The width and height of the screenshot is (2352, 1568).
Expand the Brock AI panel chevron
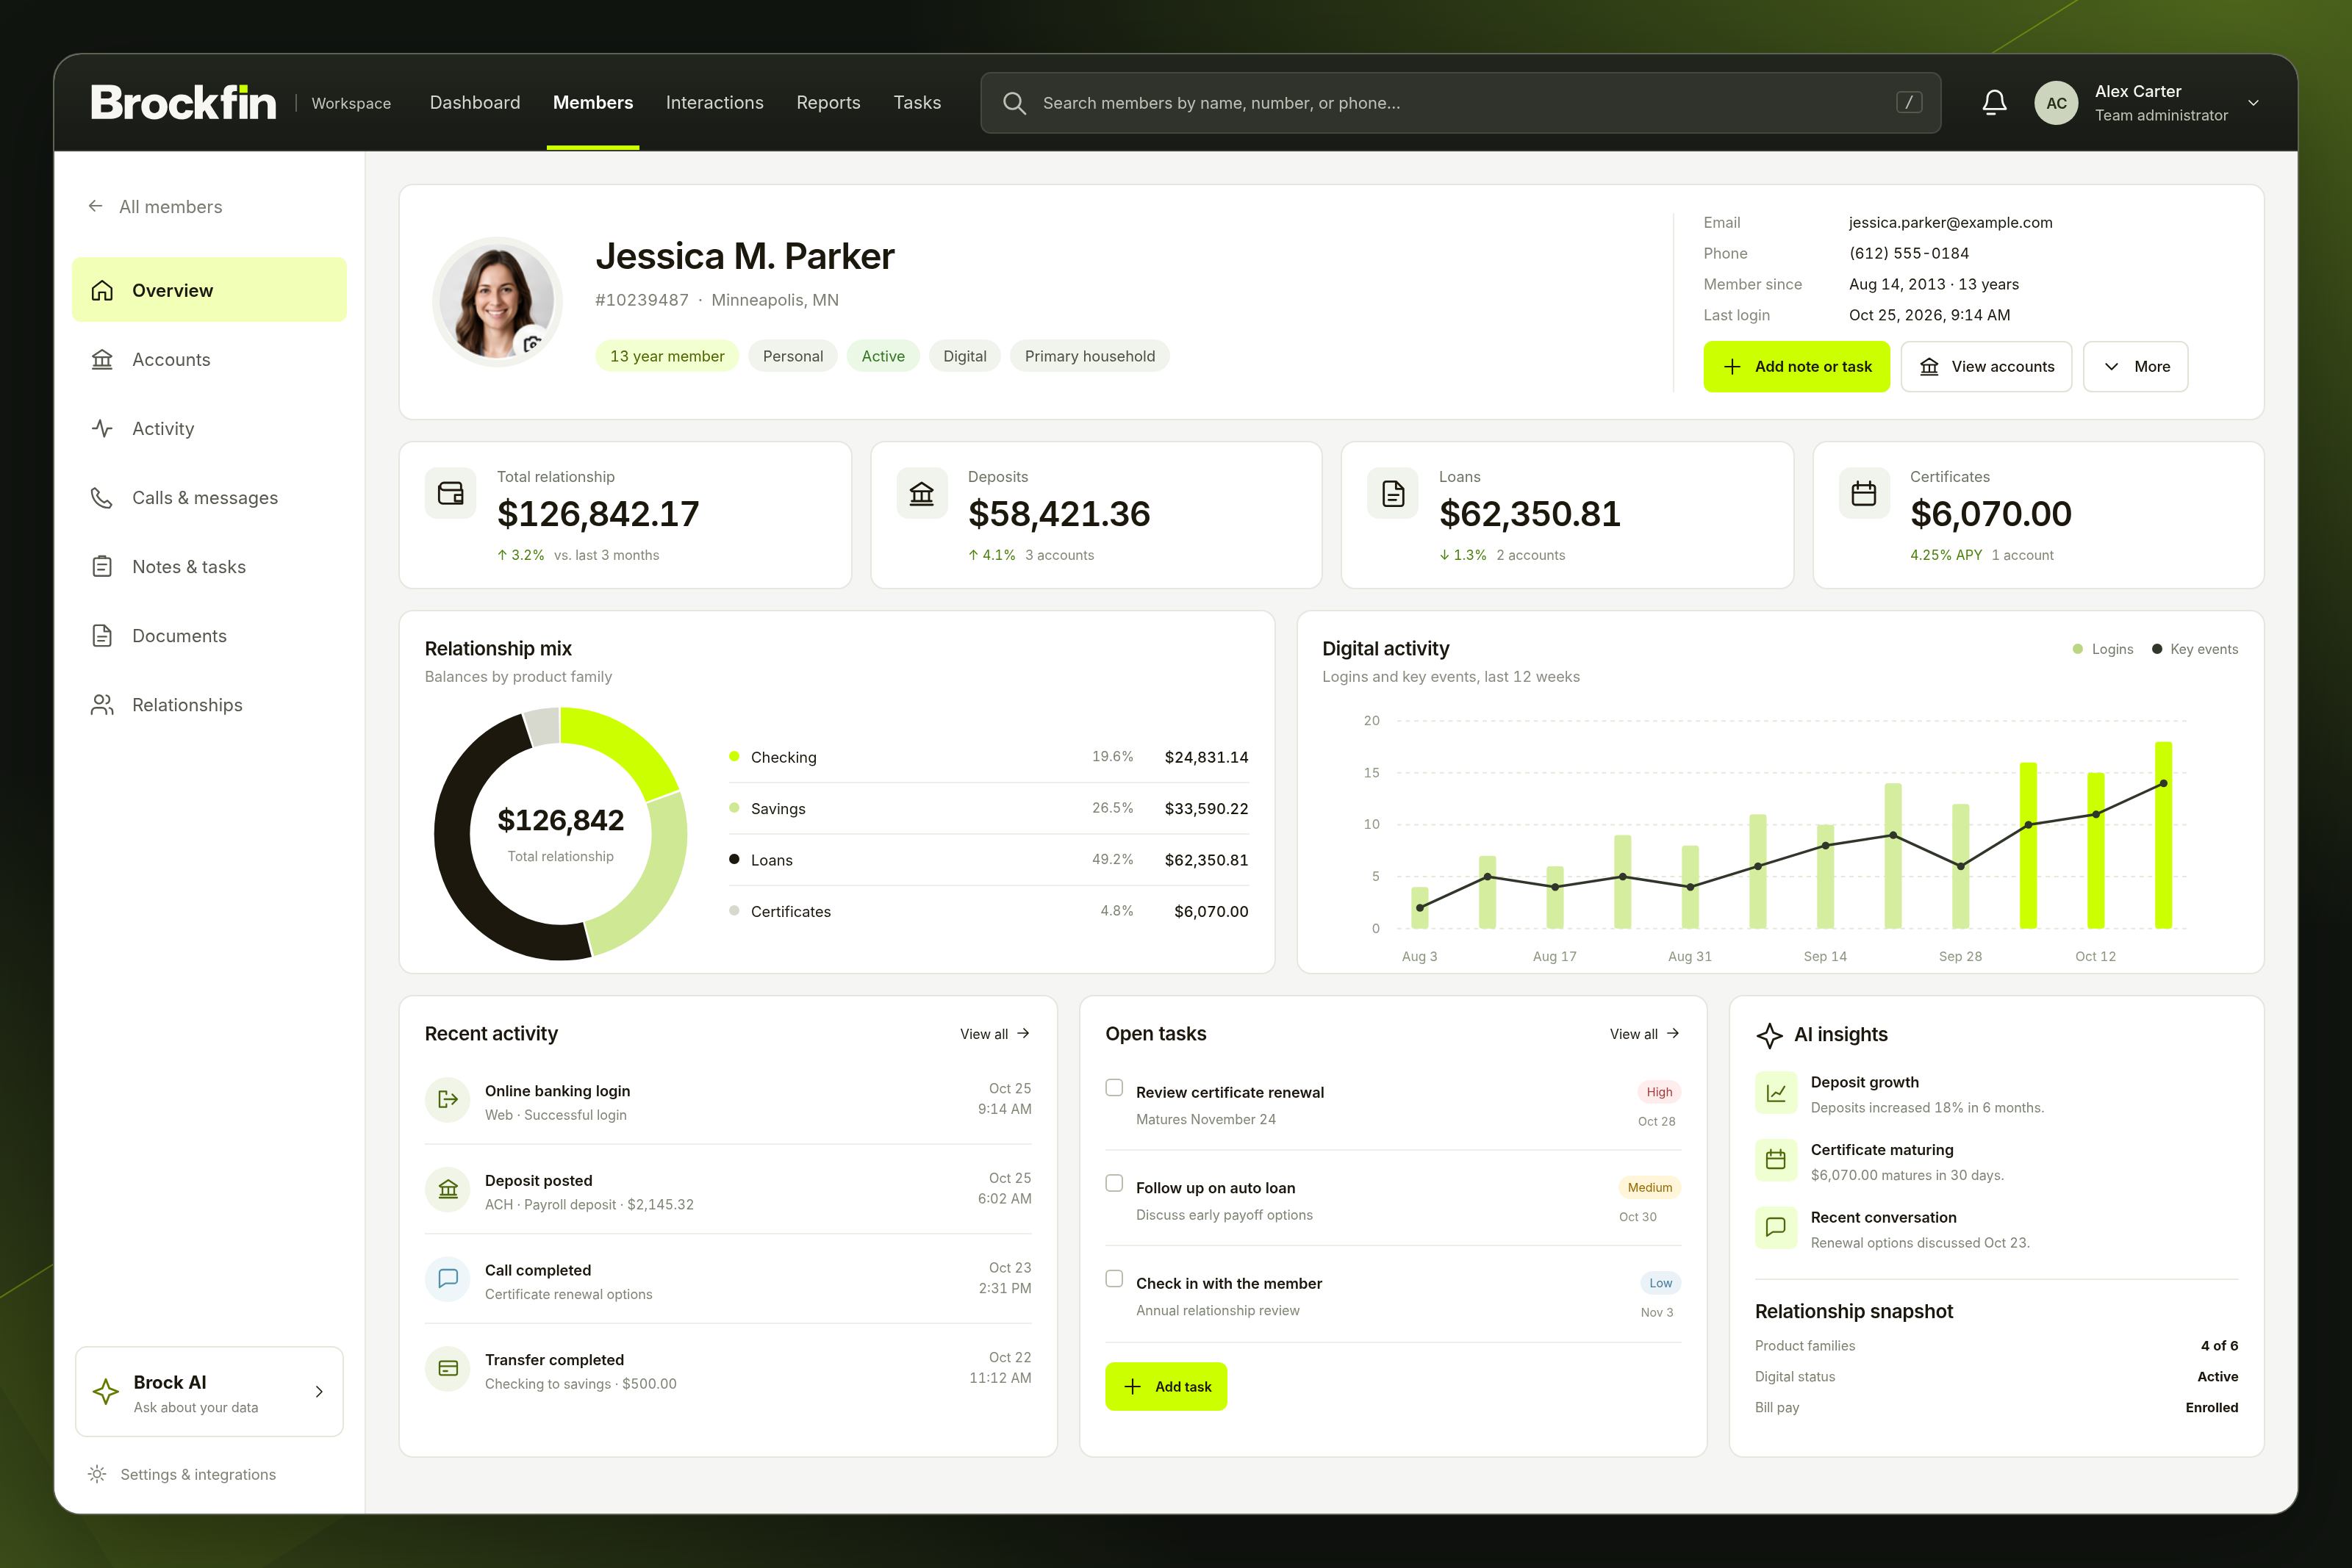[319, 1392]
